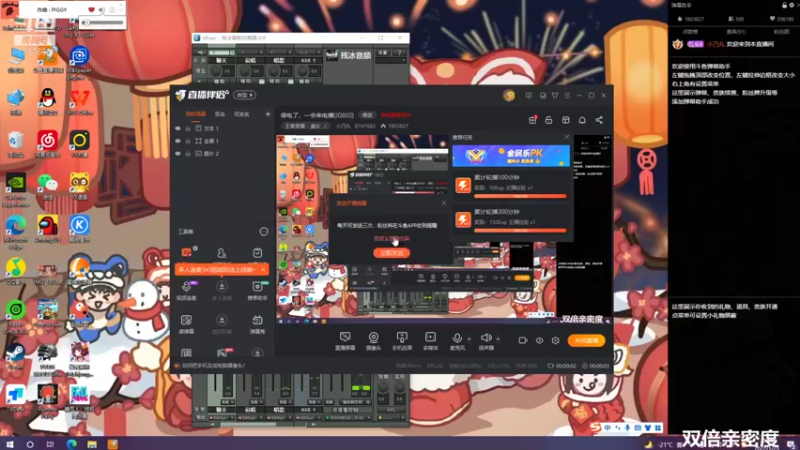
Task: Open File Explorer from the taskbar
Action: [92, 444]
